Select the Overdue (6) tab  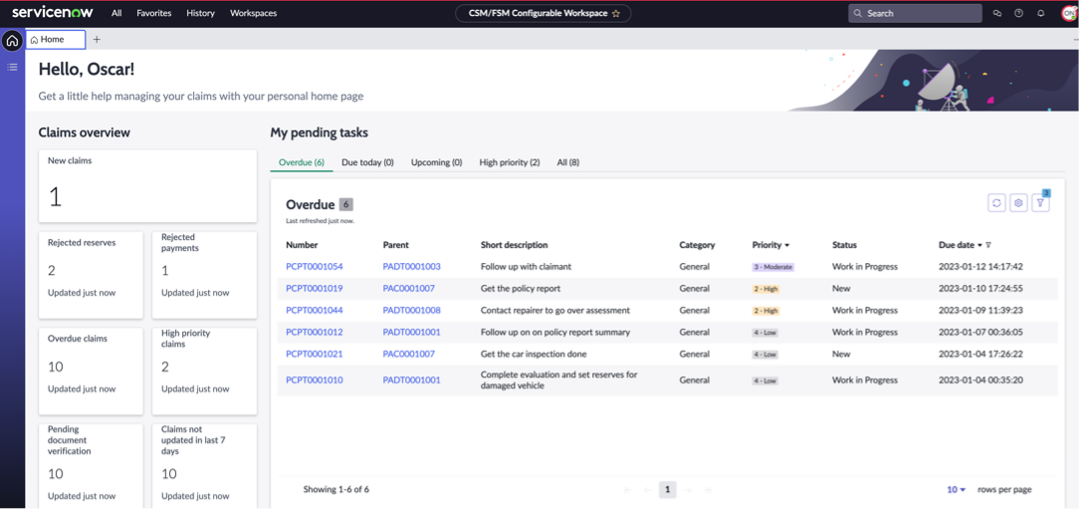[301, 163]
